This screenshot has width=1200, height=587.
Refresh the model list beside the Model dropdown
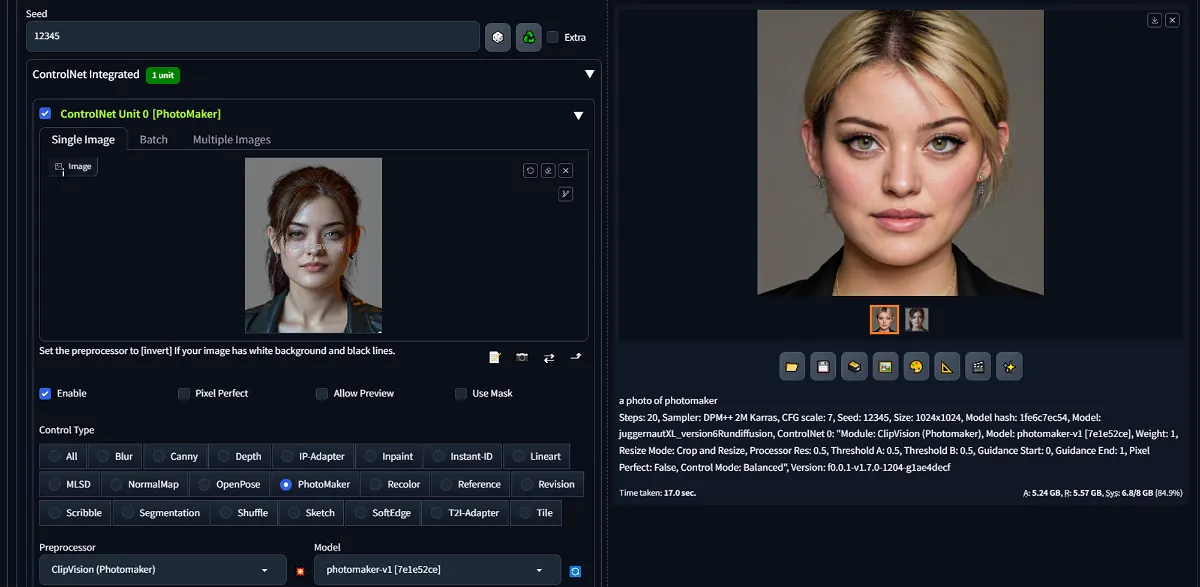(x=575, y=570)
